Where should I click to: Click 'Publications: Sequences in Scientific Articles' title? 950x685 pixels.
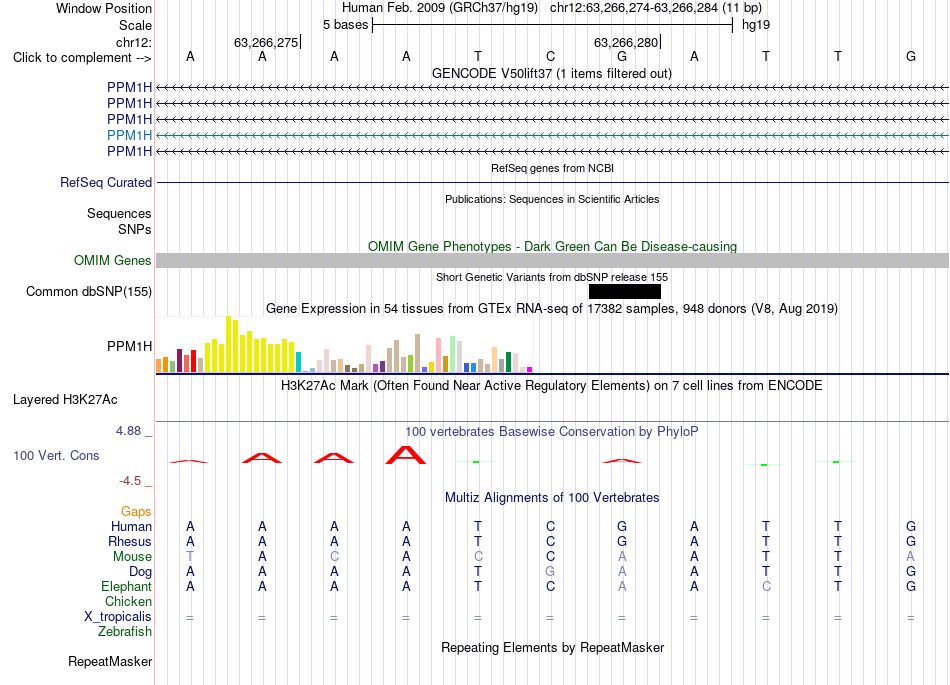pyautogui.click(x=552, y=199)
